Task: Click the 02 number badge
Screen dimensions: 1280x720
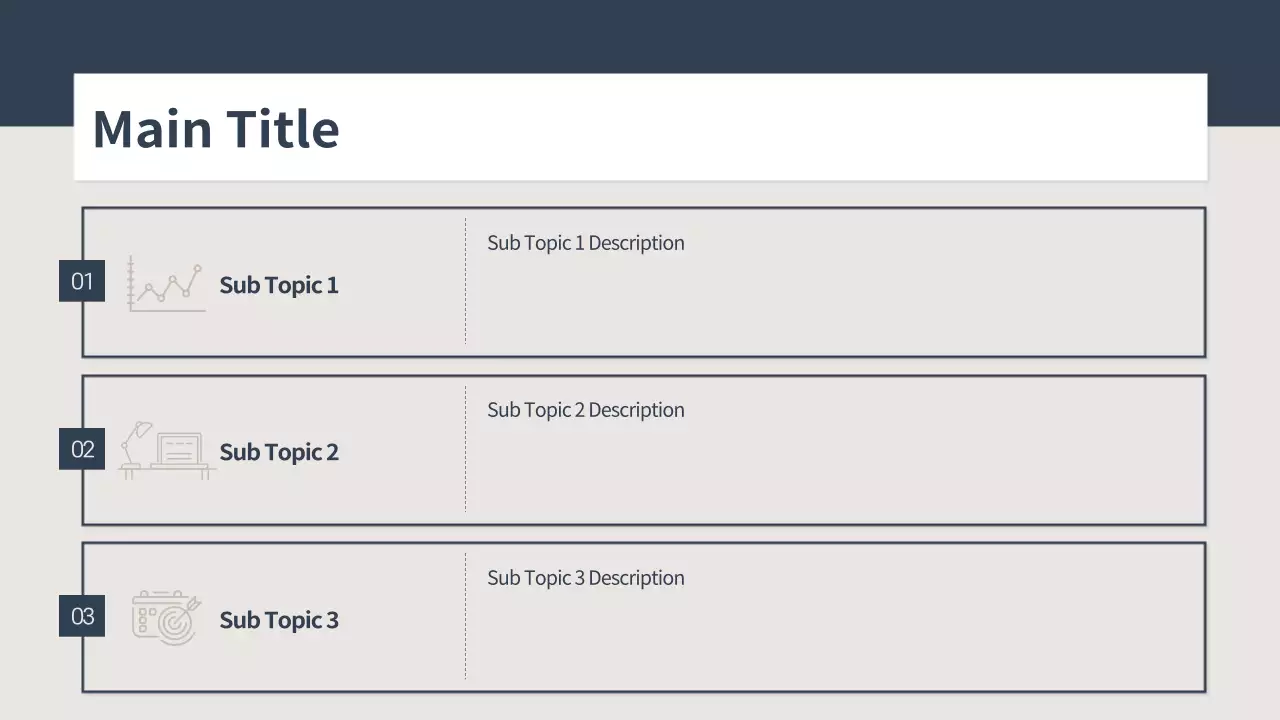Action: [82, 449]
